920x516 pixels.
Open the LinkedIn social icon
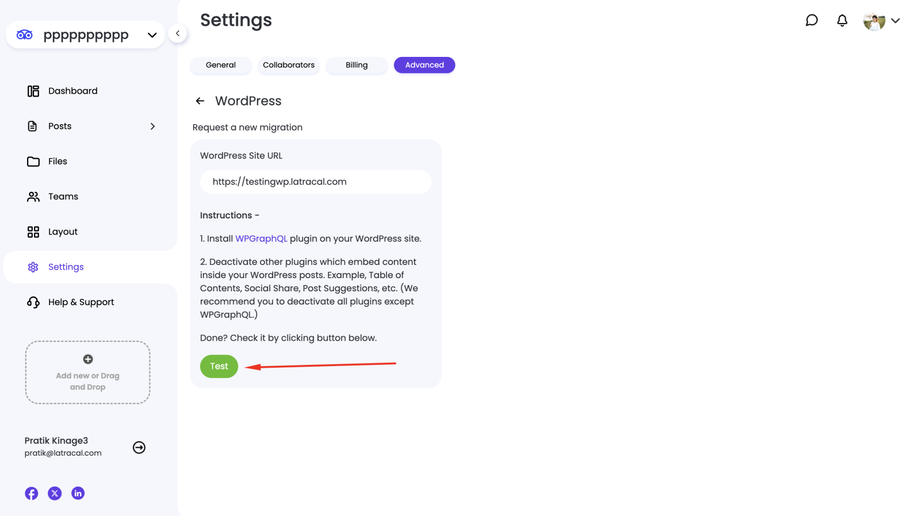point(78,493)
